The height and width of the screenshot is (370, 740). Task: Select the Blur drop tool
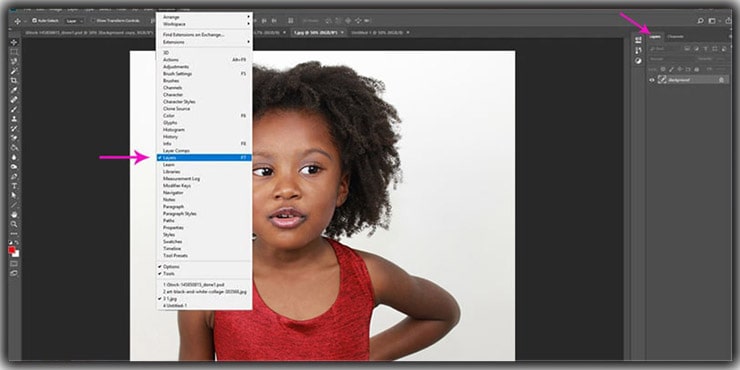click(14, 157)
